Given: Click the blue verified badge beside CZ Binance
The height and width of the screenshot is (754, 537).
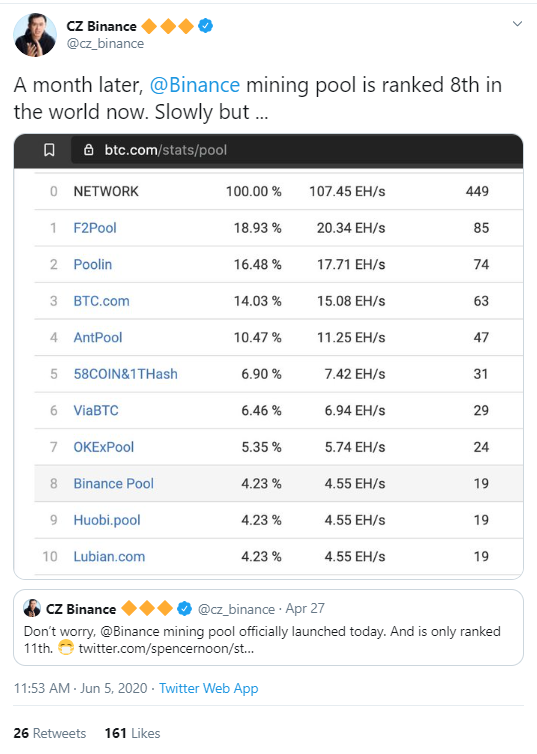Looking at the screenshot, I should (206, 25).
